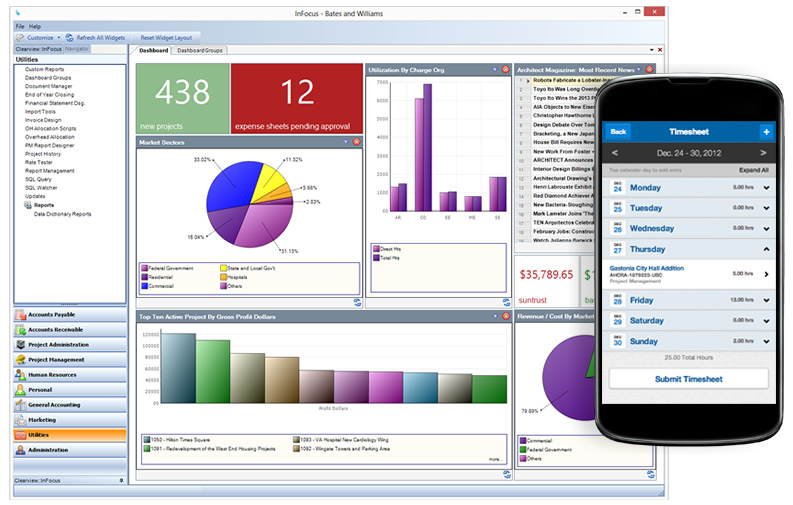Open Data Dictionary Reports tree item
The width and height of the screenshot is (793, 505).
coord(63,214)
